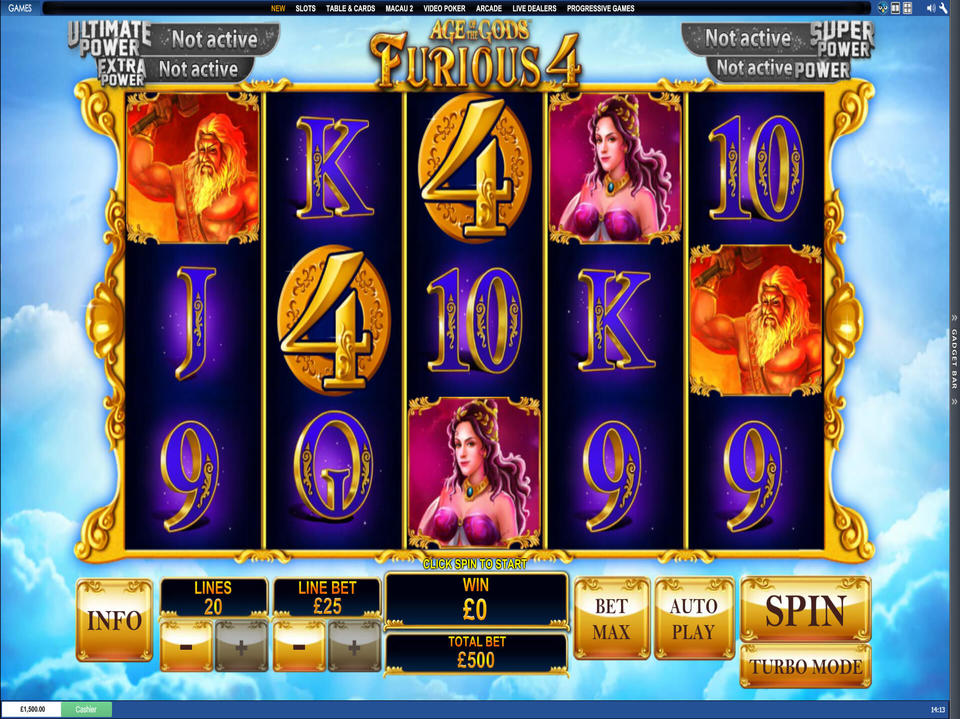
Task: Open the Cashier link
Action: [86, 709]
